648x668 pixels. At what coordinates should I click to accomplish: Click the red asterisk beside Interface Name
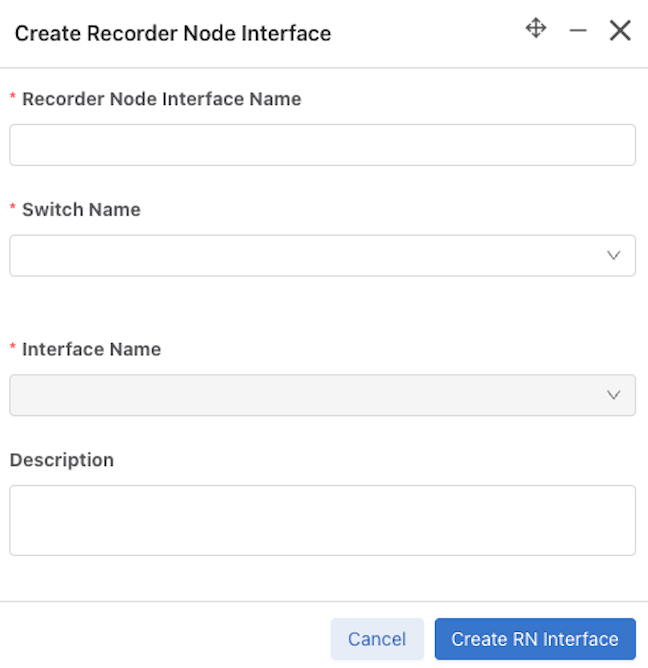click(13, 347)
